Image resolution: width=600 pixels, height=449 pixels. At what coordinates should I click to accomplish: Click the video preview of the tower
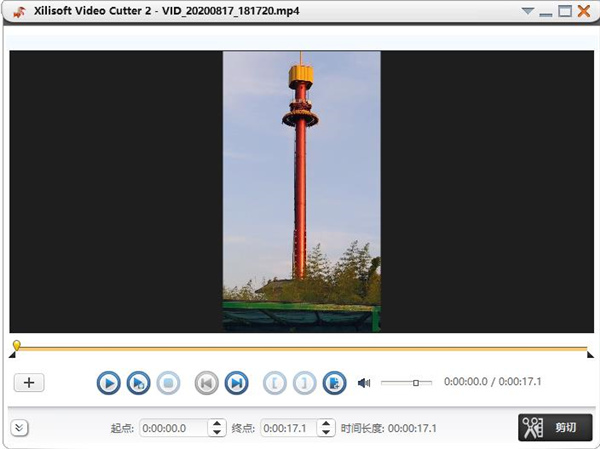302,191
